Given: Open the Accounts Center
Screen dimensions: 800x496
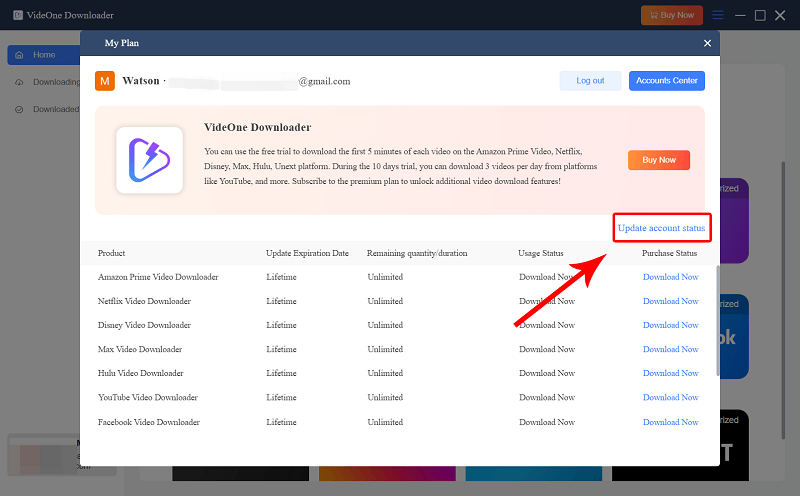Looking at the screenshot, I should [666, 81].
